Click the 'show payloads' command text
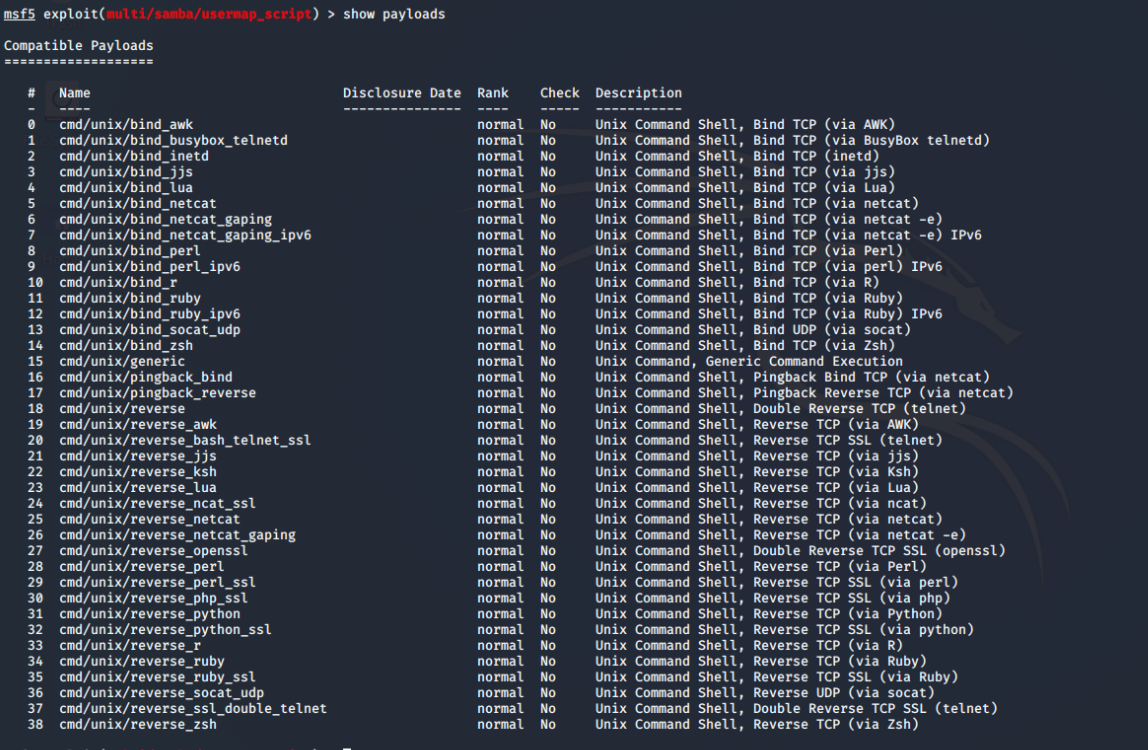This screenshot has width=1148, height=750. [394, 14]
